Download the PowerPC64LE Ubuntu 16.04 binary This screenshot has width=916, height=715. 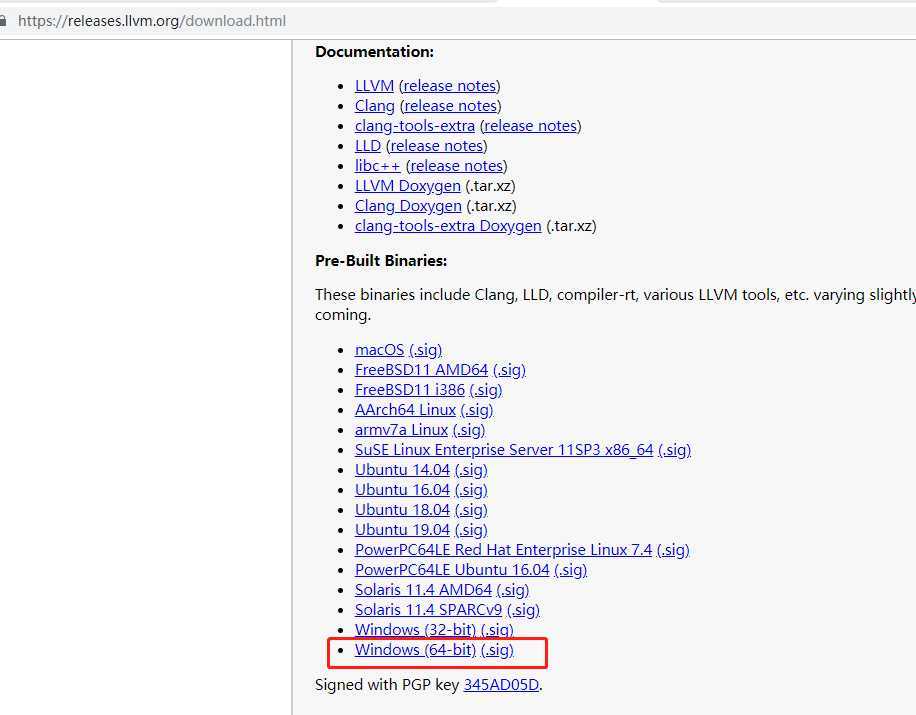(452, 570)
